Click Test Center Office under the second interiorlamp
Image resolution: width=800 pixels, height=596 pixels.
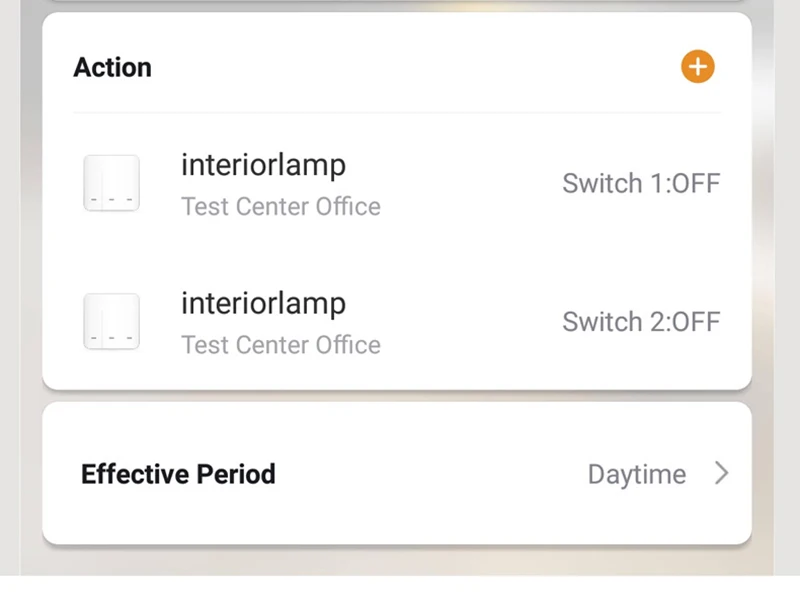pyautogui.click(x=280, y=345)
